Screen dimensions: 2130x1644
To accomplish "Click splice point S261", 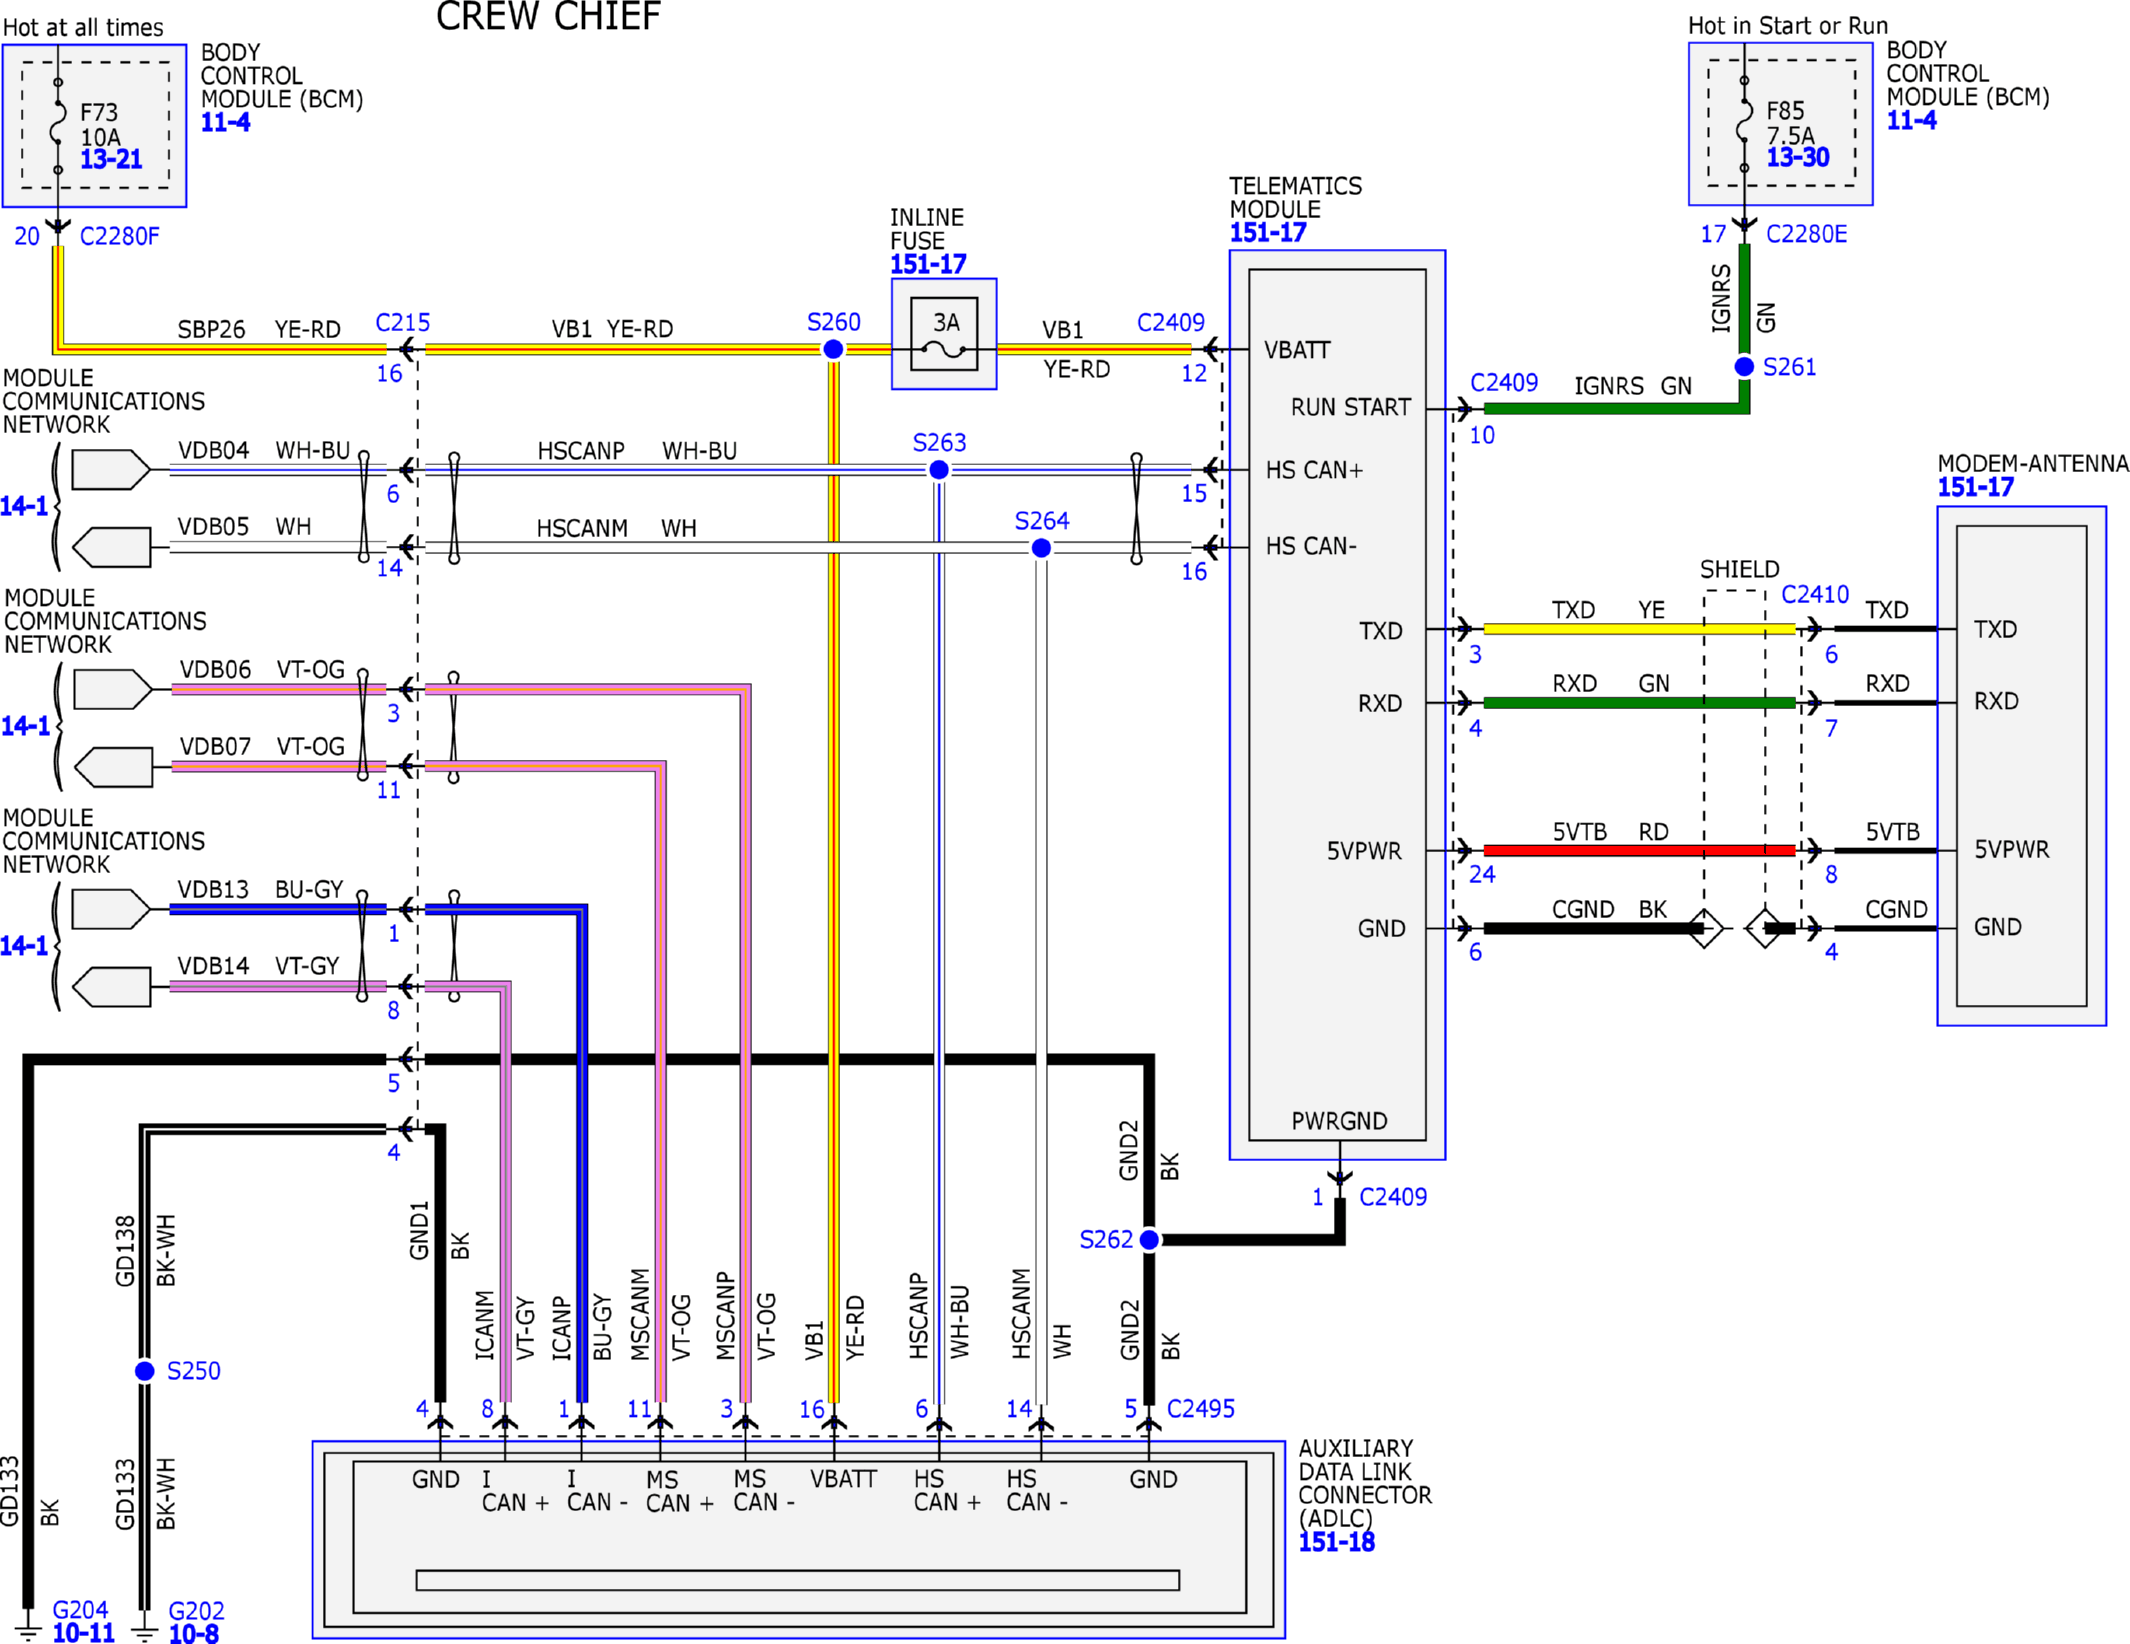I will 1744,367.
